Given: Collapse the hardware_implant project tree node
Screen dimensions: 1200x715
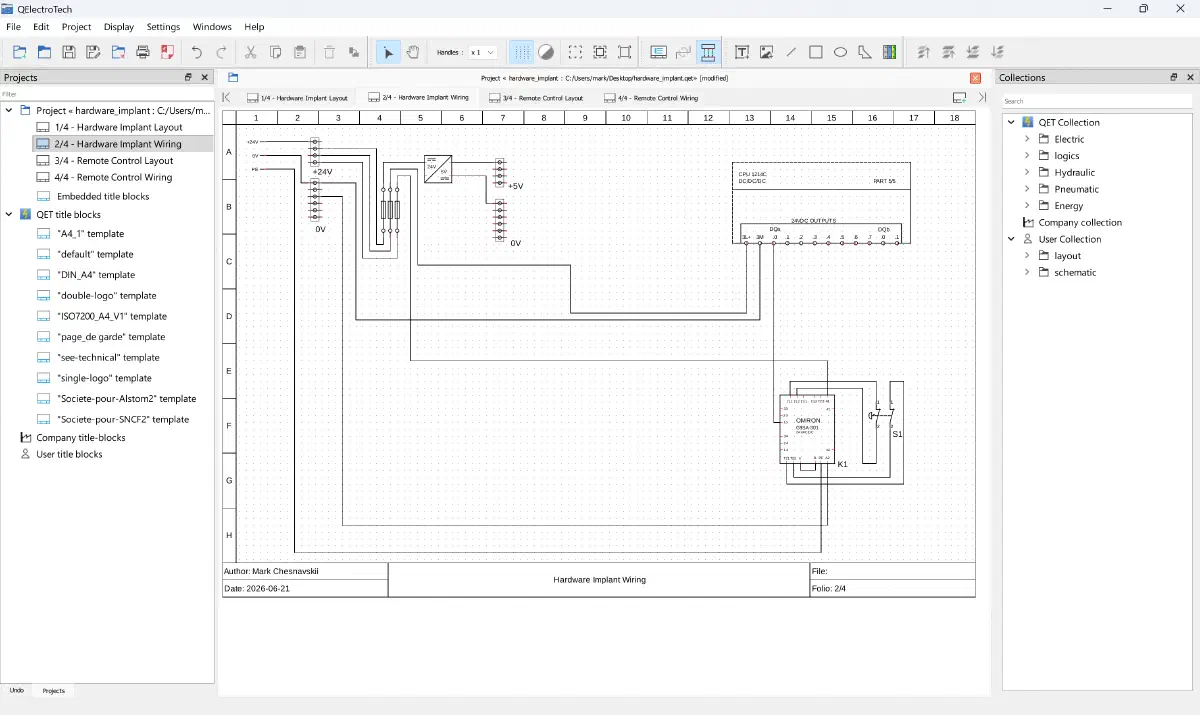Looking at the screenshot, I should [9, 110].
